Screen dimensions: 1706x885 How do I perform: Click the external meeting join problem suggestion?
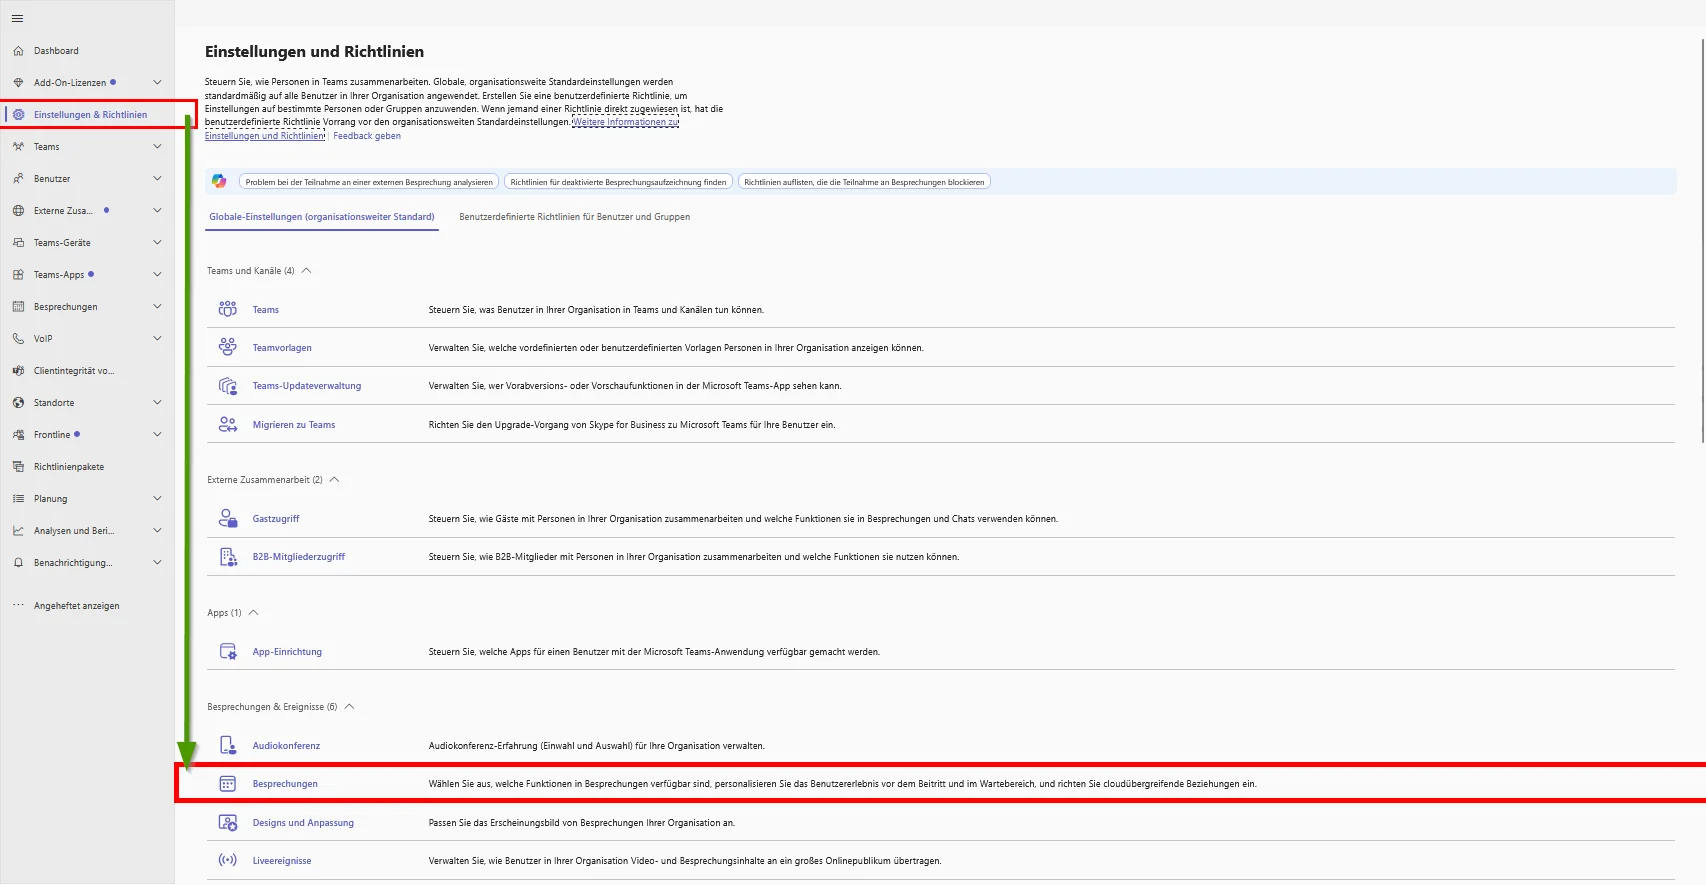369,182
